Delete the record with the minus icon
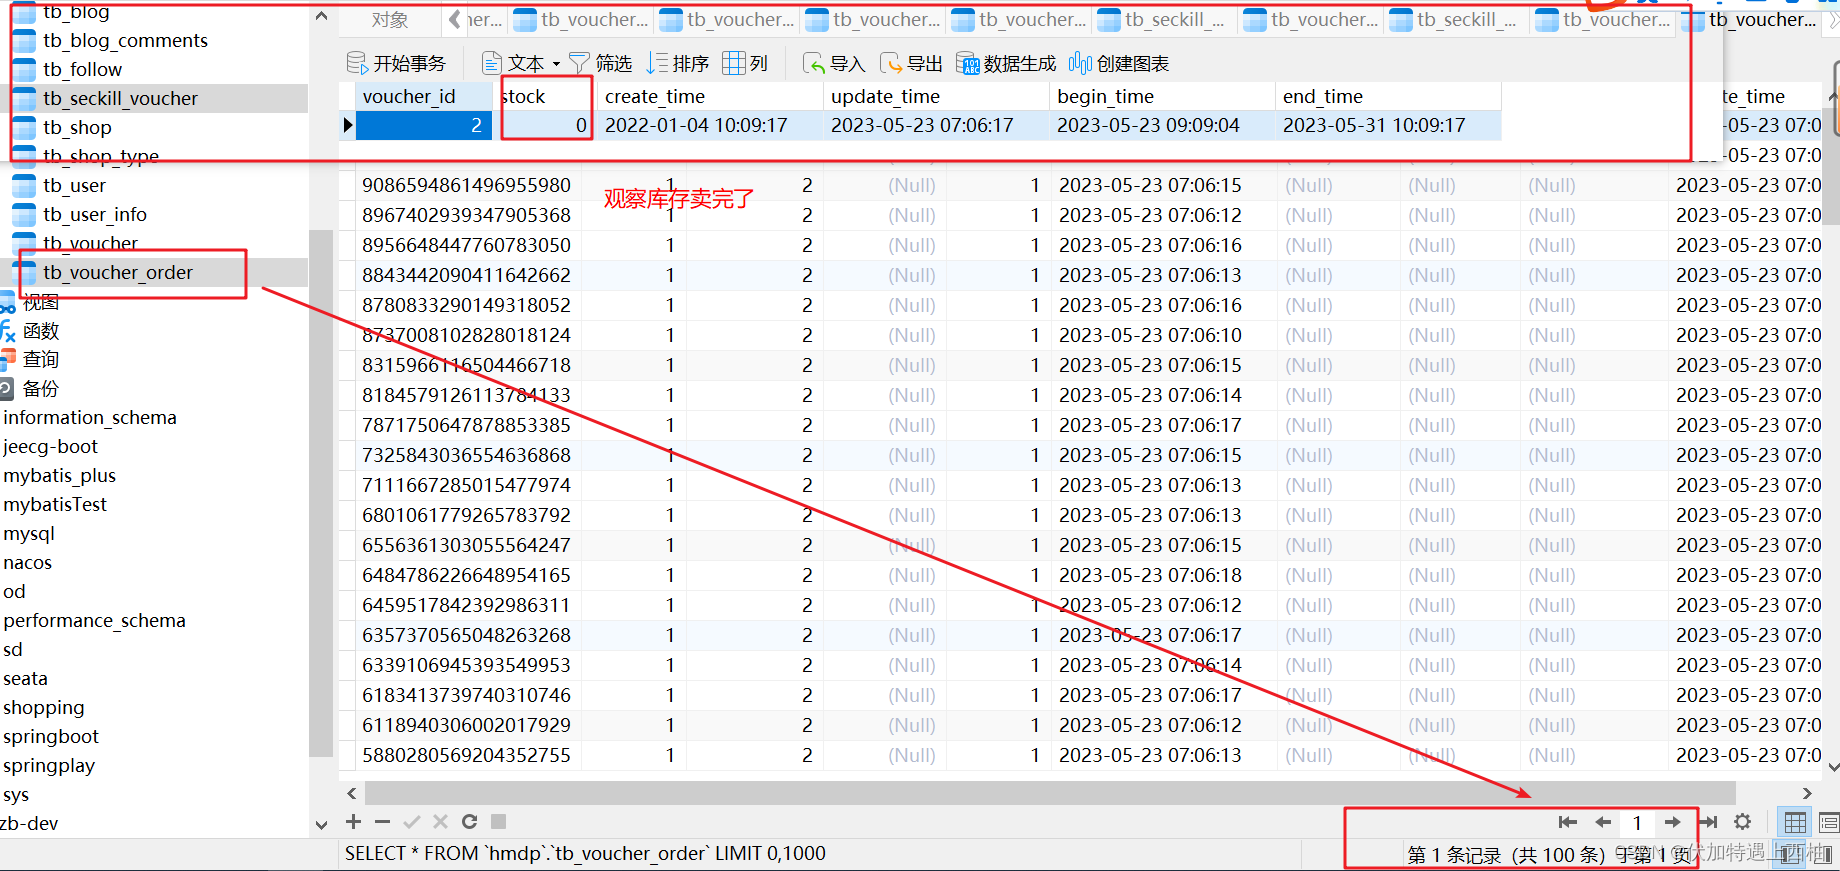Image resolution: width=1840 pixels, height=871 pixels. point(382,822)
